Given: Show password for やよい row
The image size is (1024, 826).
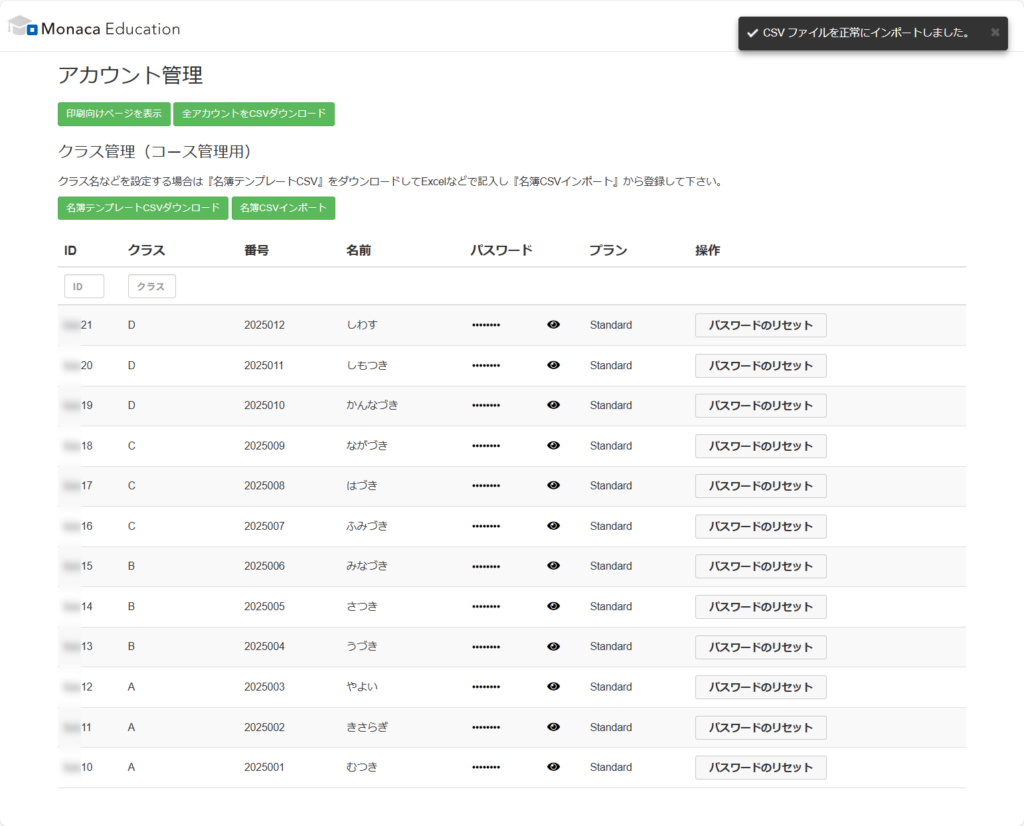Looking at the screenshot, I should pyautogui.click(x=553, y=686).
